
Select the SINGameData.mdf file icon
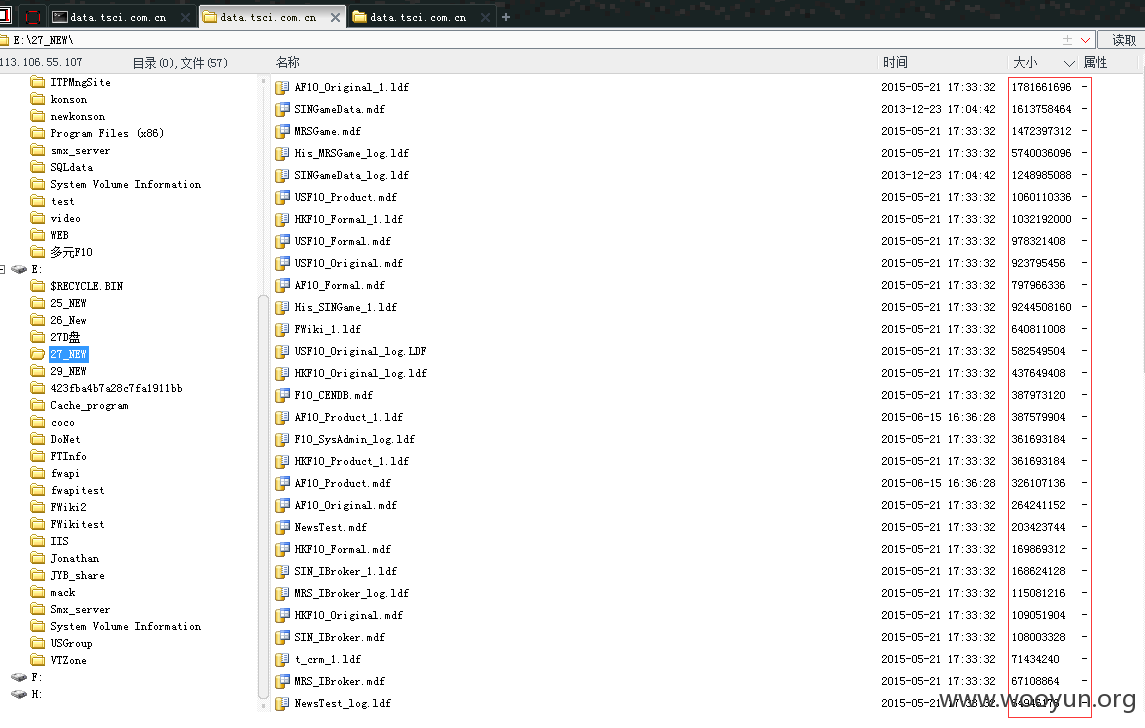point(282,110)
